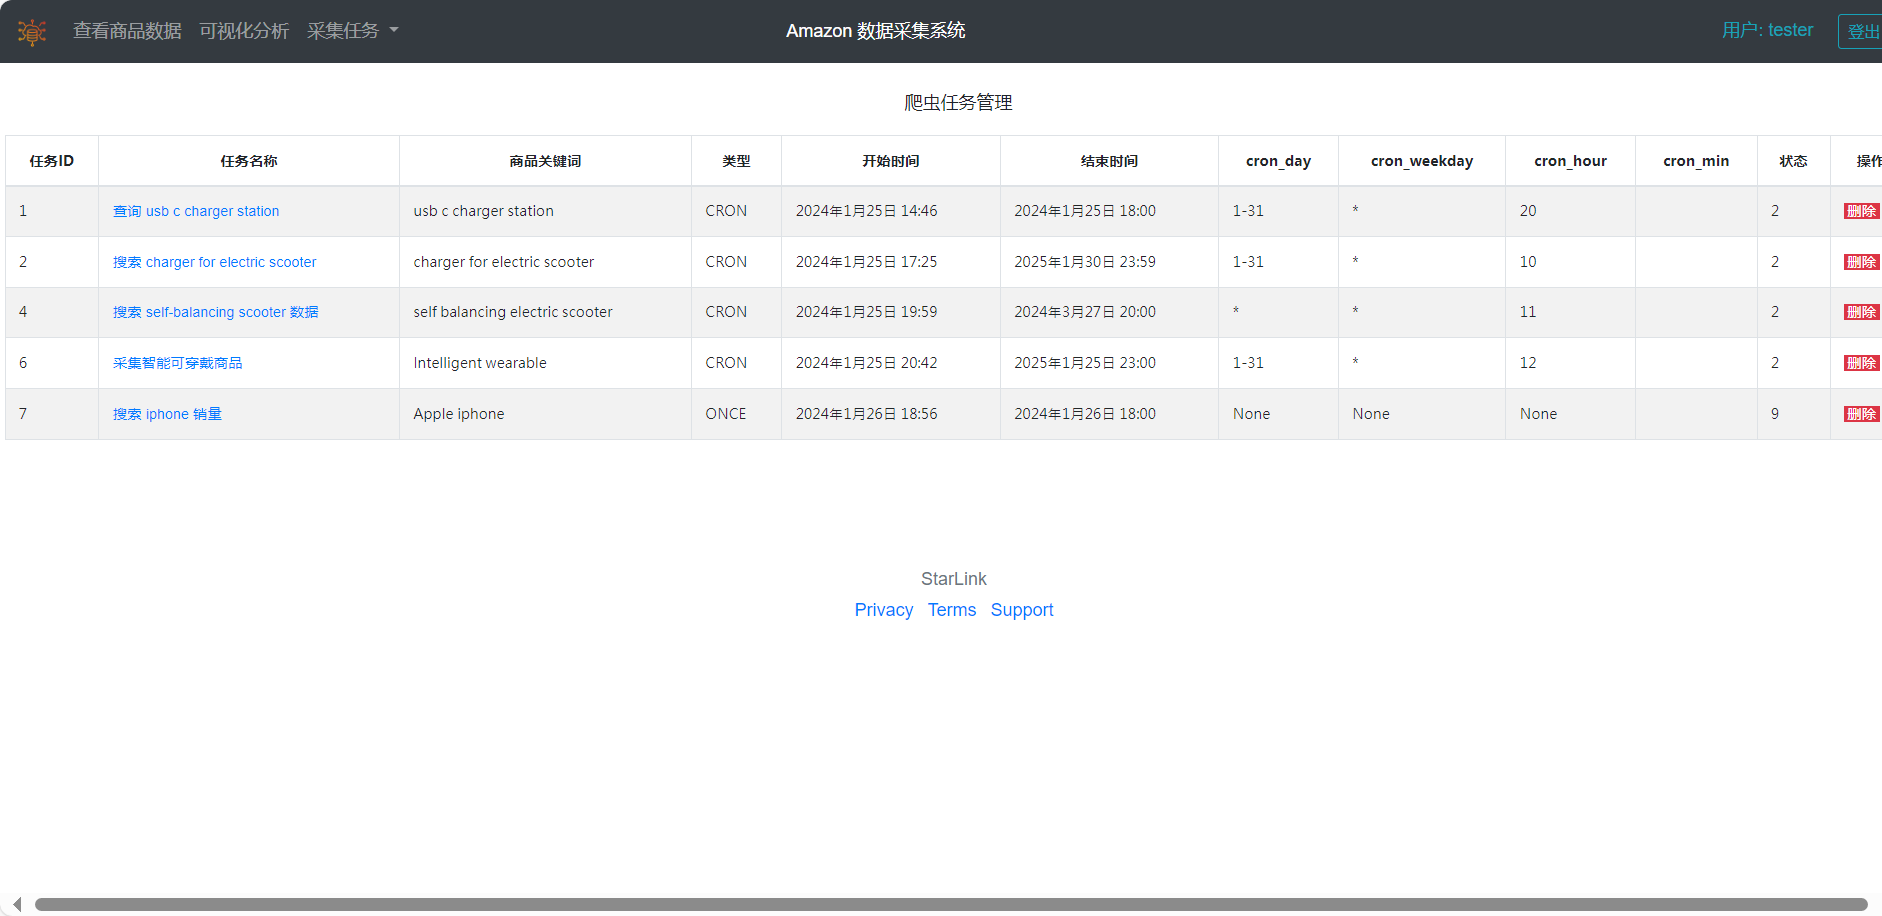Click the cron_min column header
The width and height of the screenshot is (1882, 916).
coord(1696,161)
